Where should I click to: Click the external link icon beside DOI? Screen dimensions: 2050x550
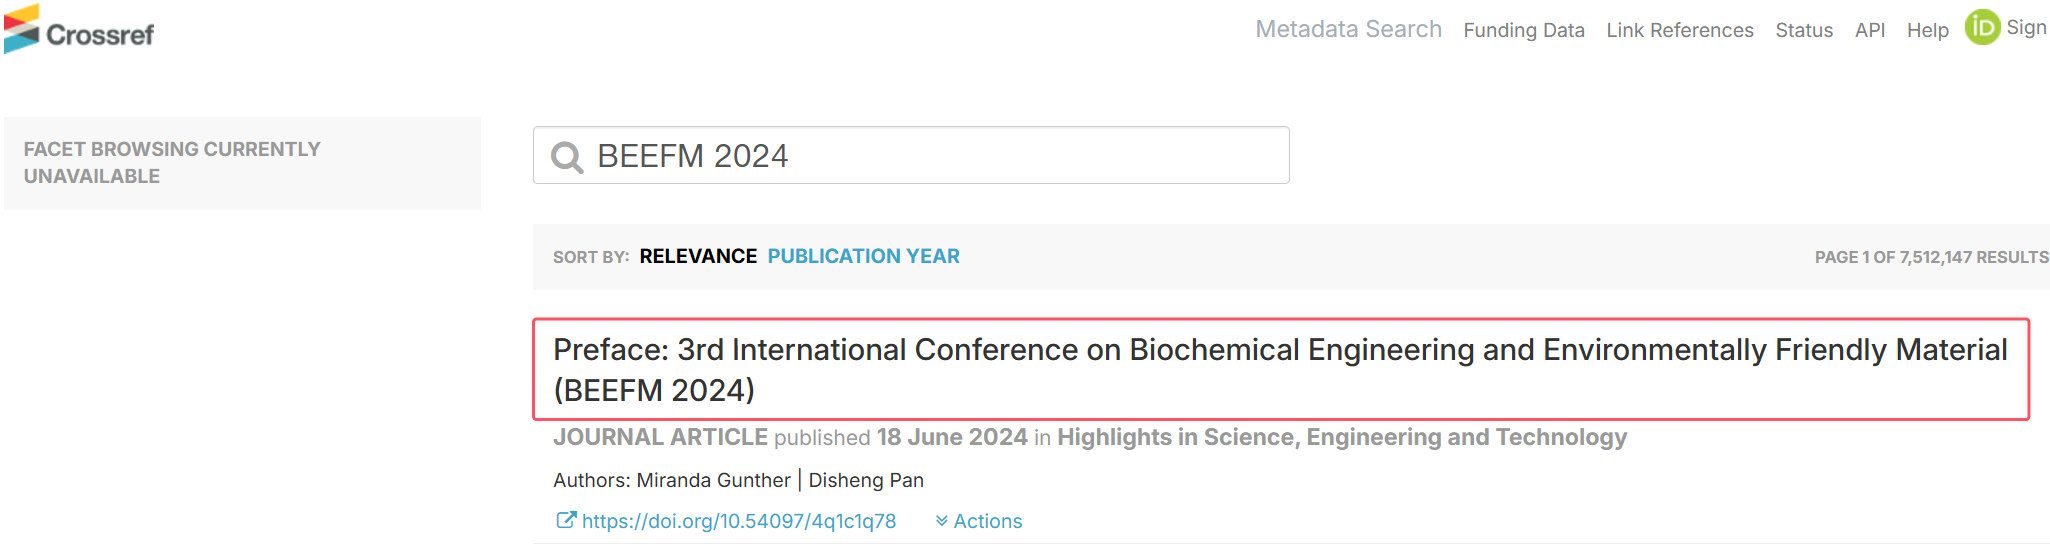(566, 520)
